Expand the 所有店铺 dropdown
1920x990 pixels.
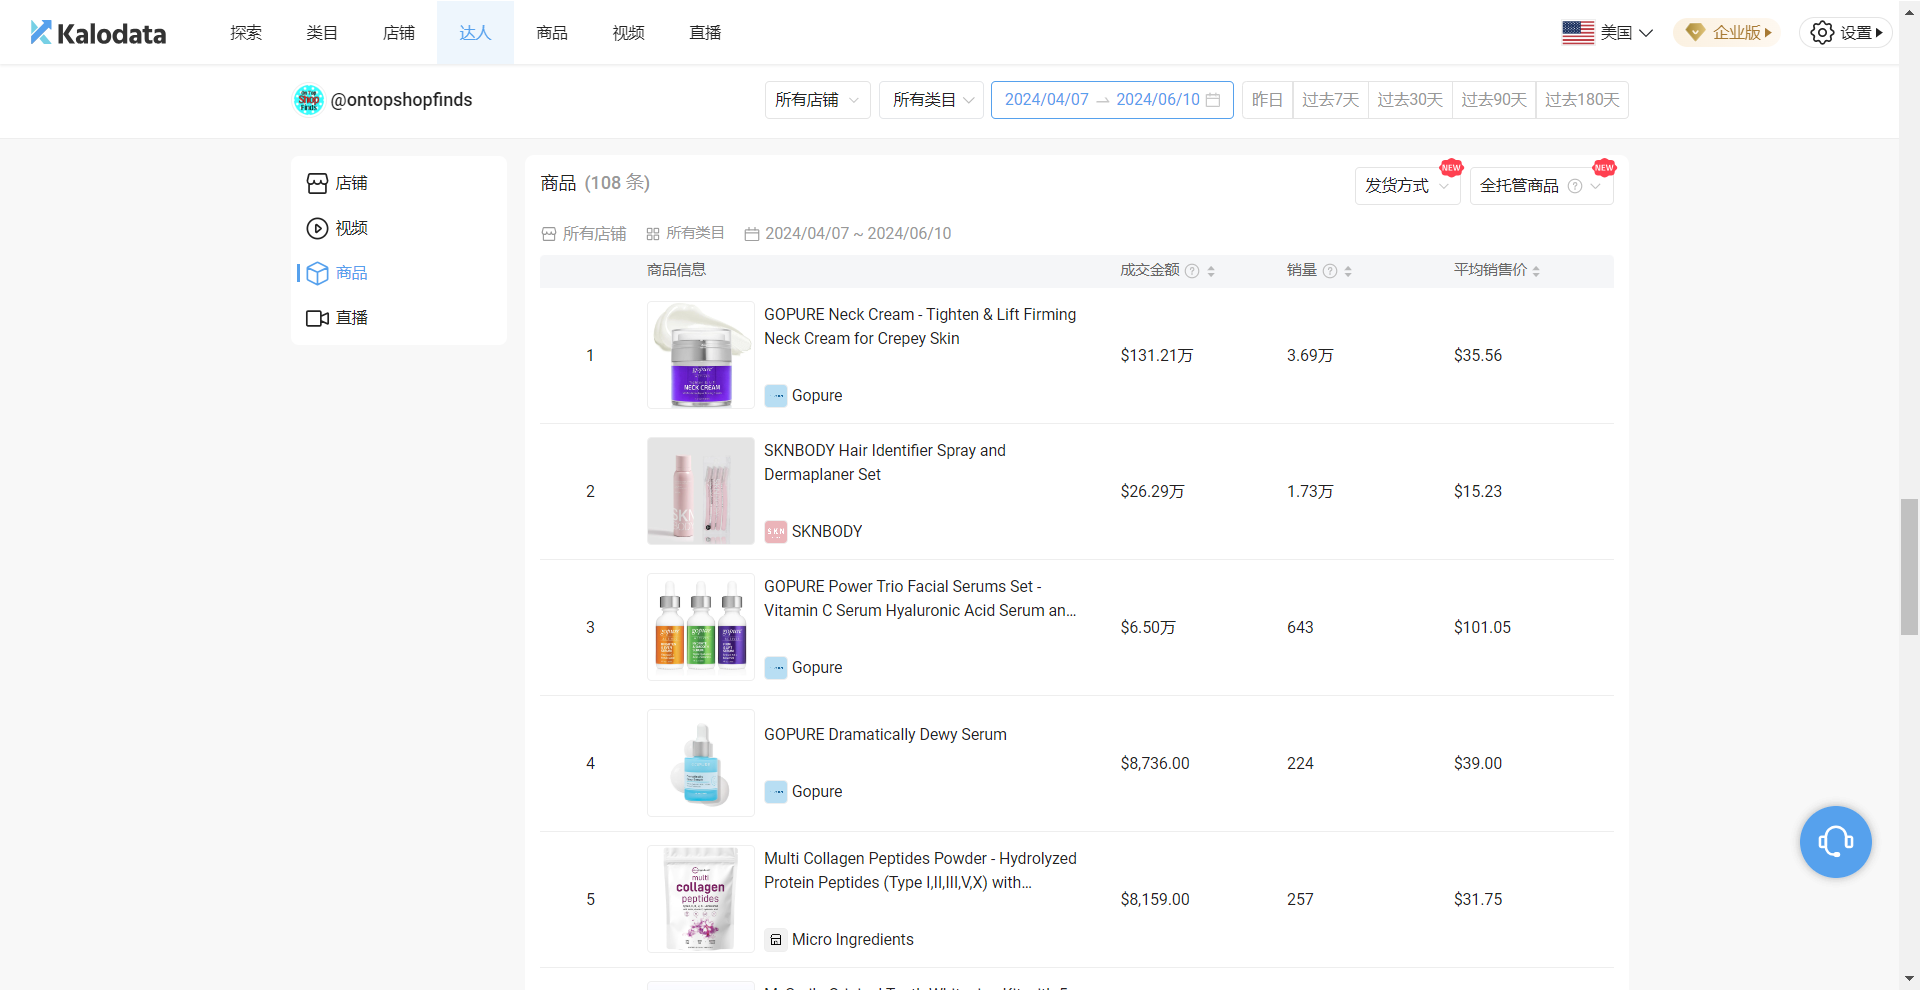tap(817, 100)
